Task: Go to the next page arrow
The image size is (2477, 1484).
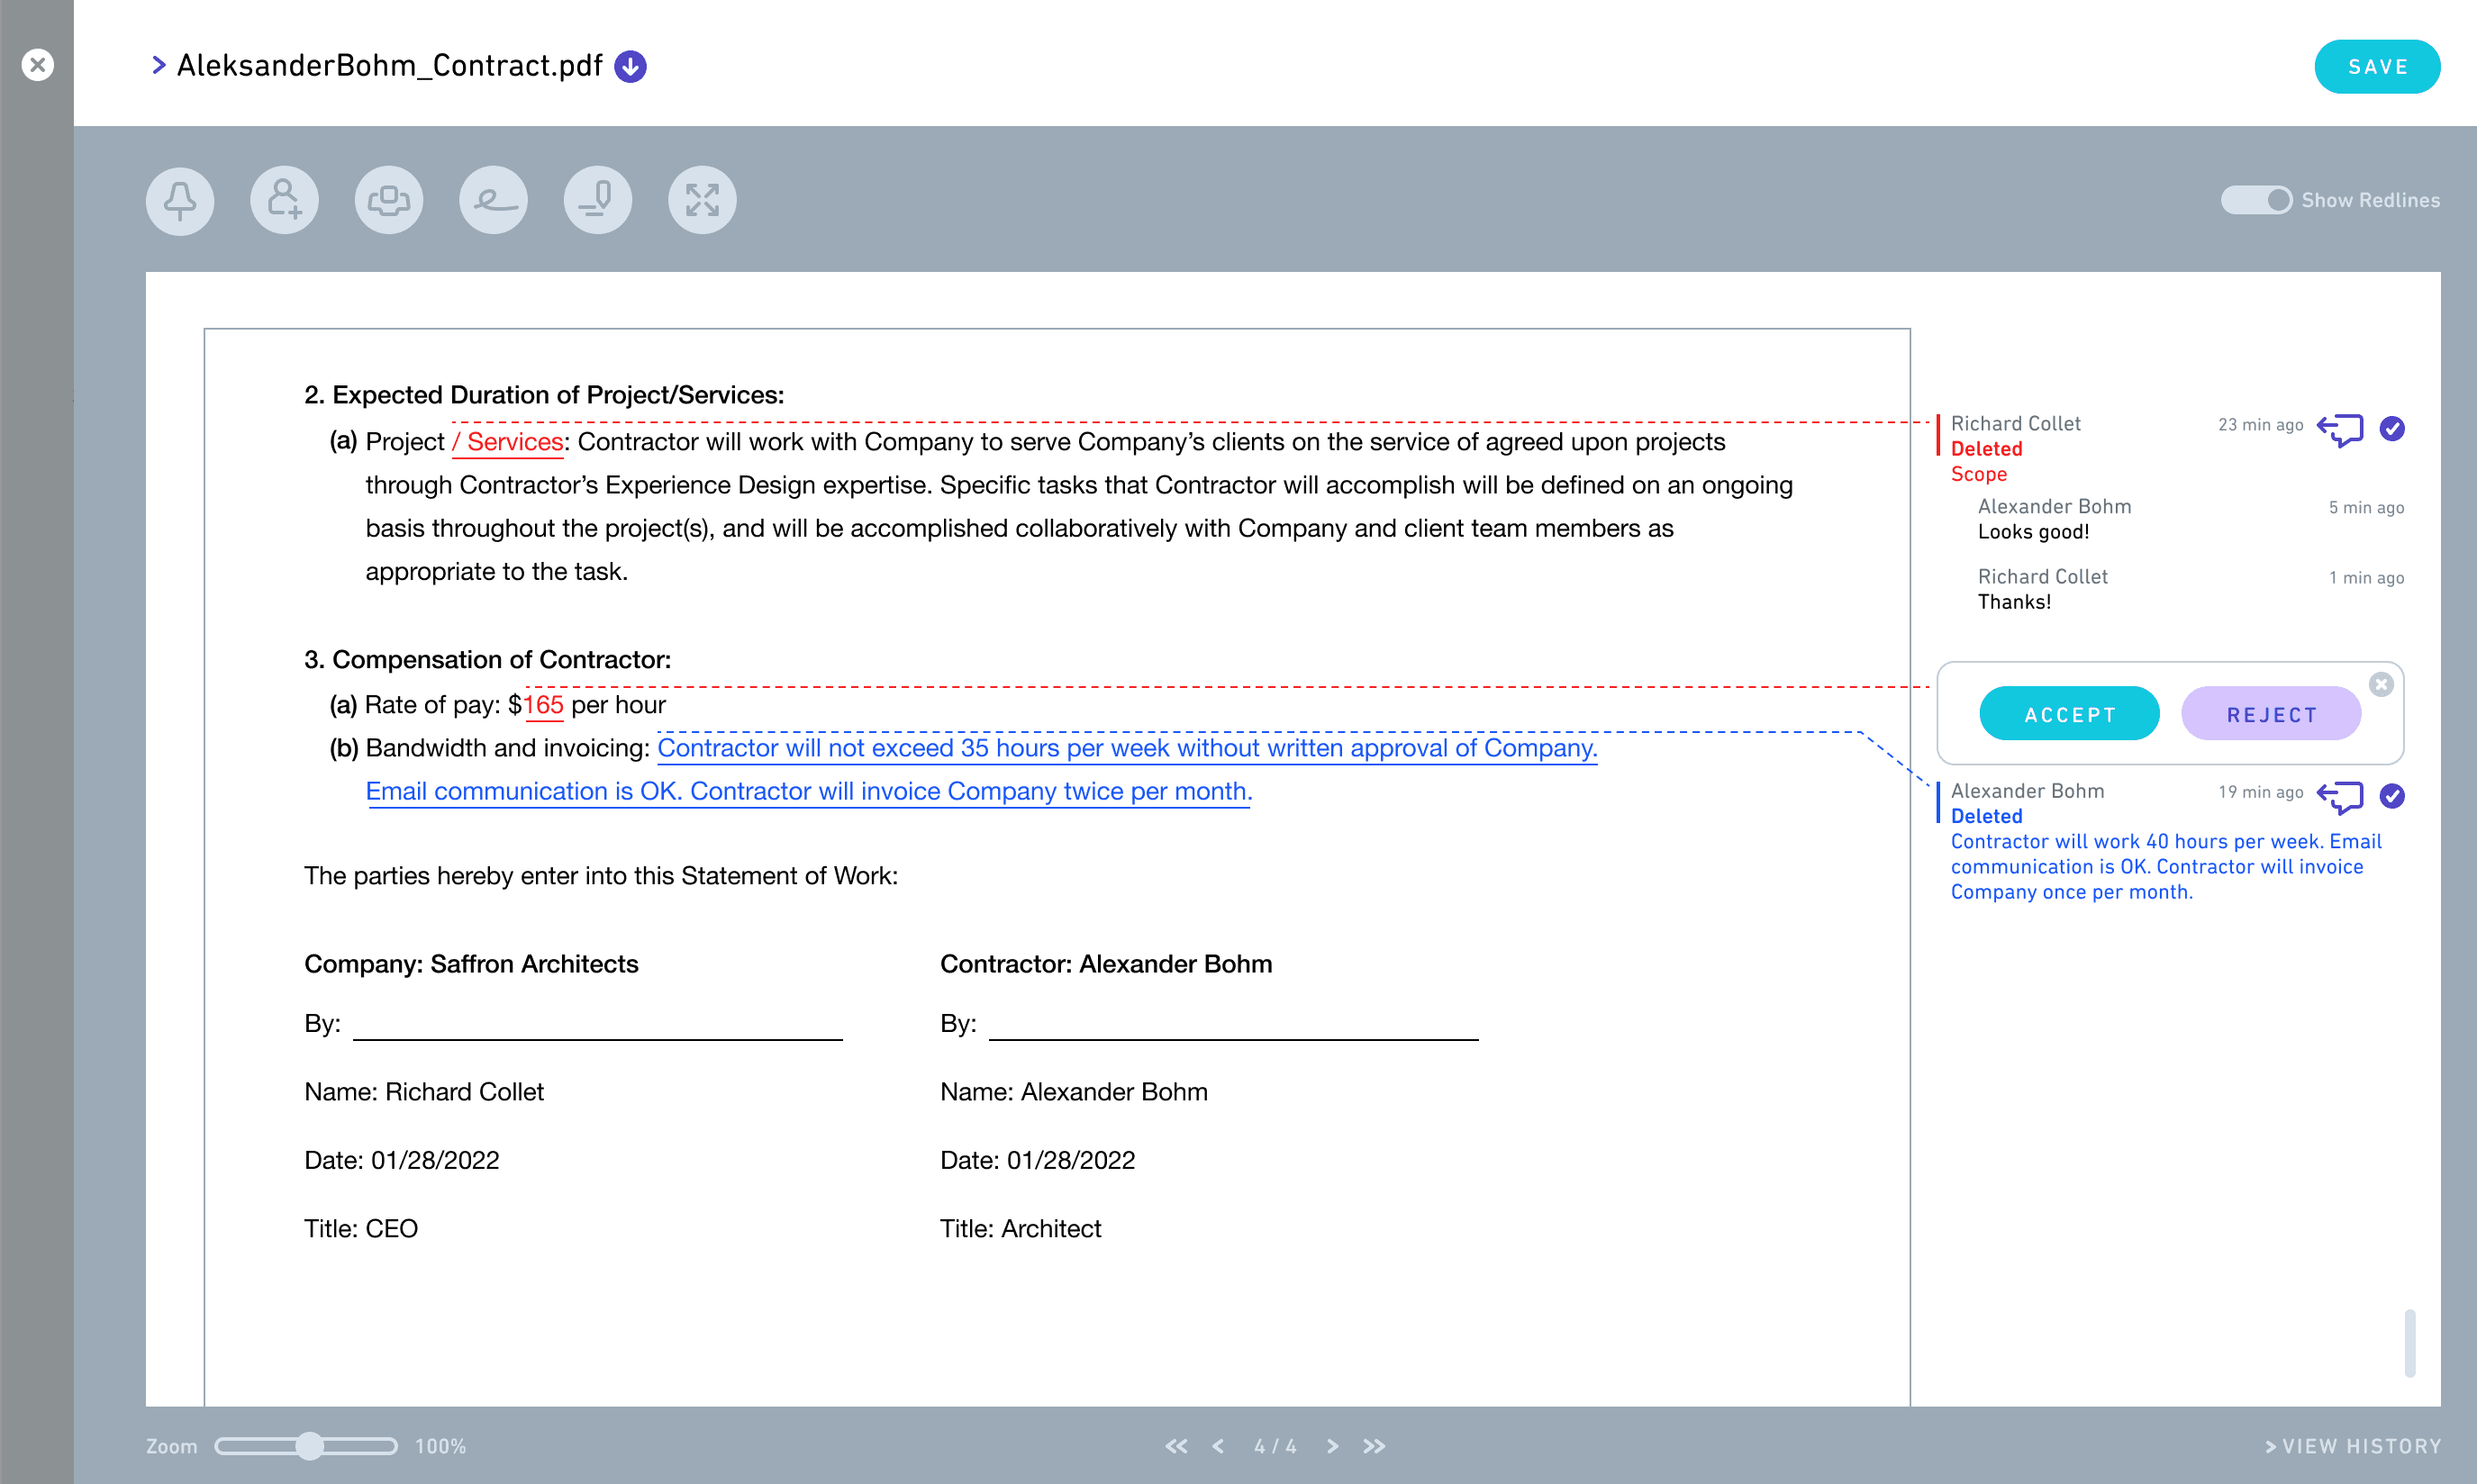Action: (1332, 1446)
